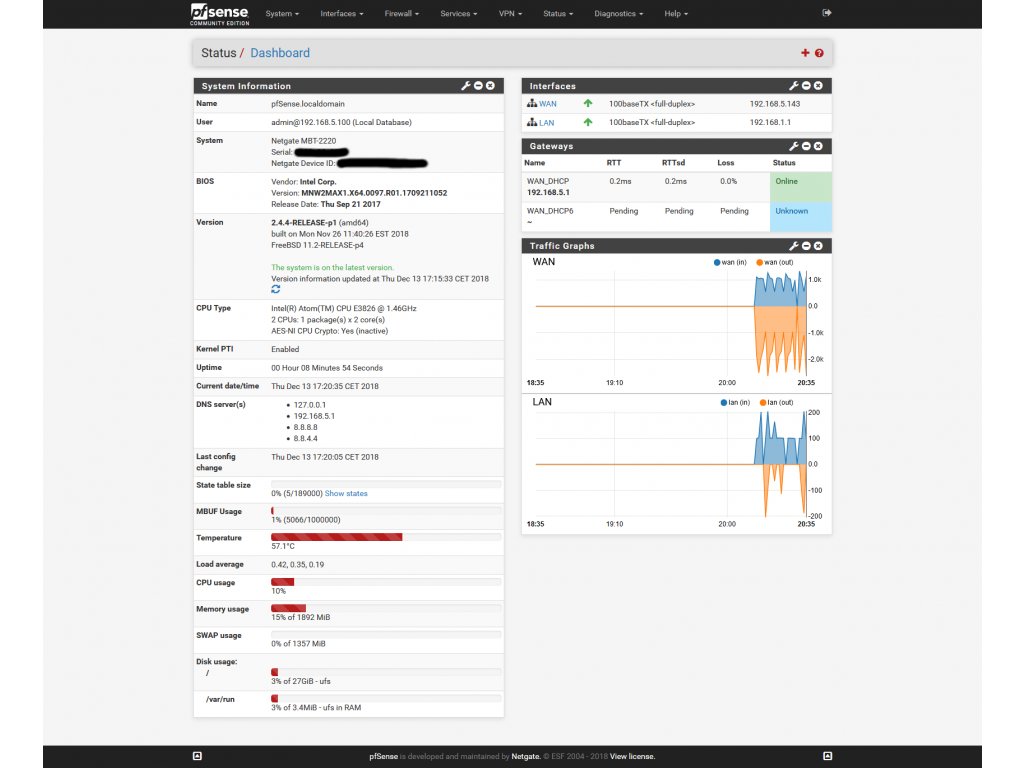The height and width of the screenshot is (768, 1024).
Task: Expand the VPN menu
Action: click(x=510, y=14)
